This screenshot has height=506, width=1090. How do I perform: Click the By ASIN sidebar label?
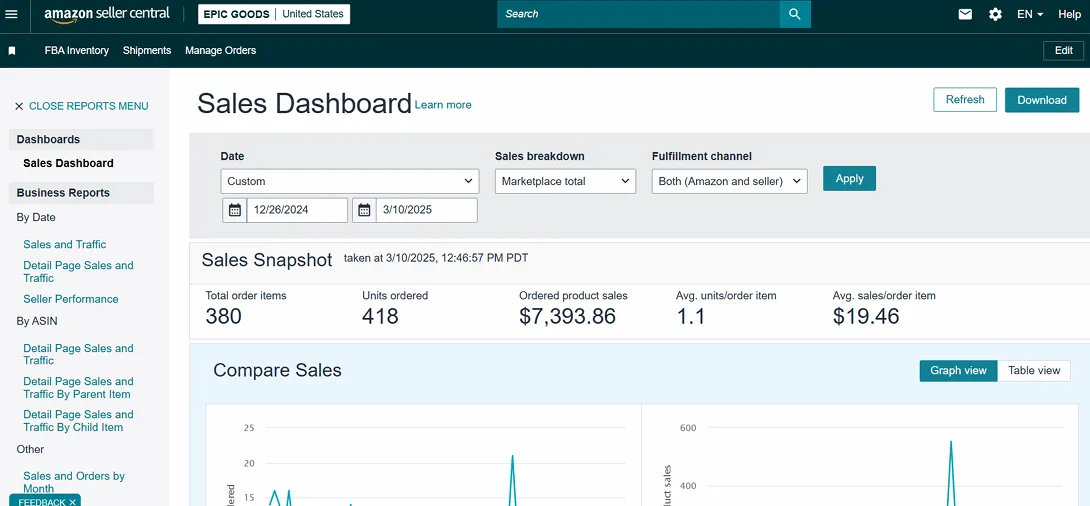[x=37, y=321]
